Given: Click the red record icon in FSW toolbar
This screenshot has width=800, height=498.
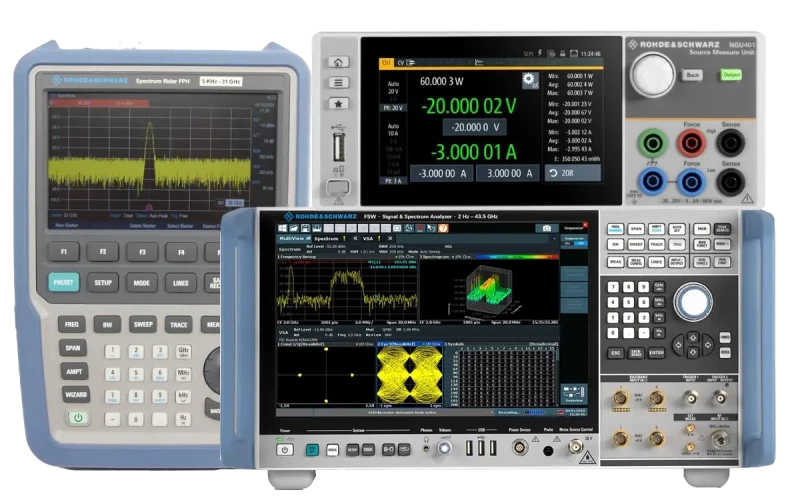Looking at the screenshot, I should pos(420,229).
